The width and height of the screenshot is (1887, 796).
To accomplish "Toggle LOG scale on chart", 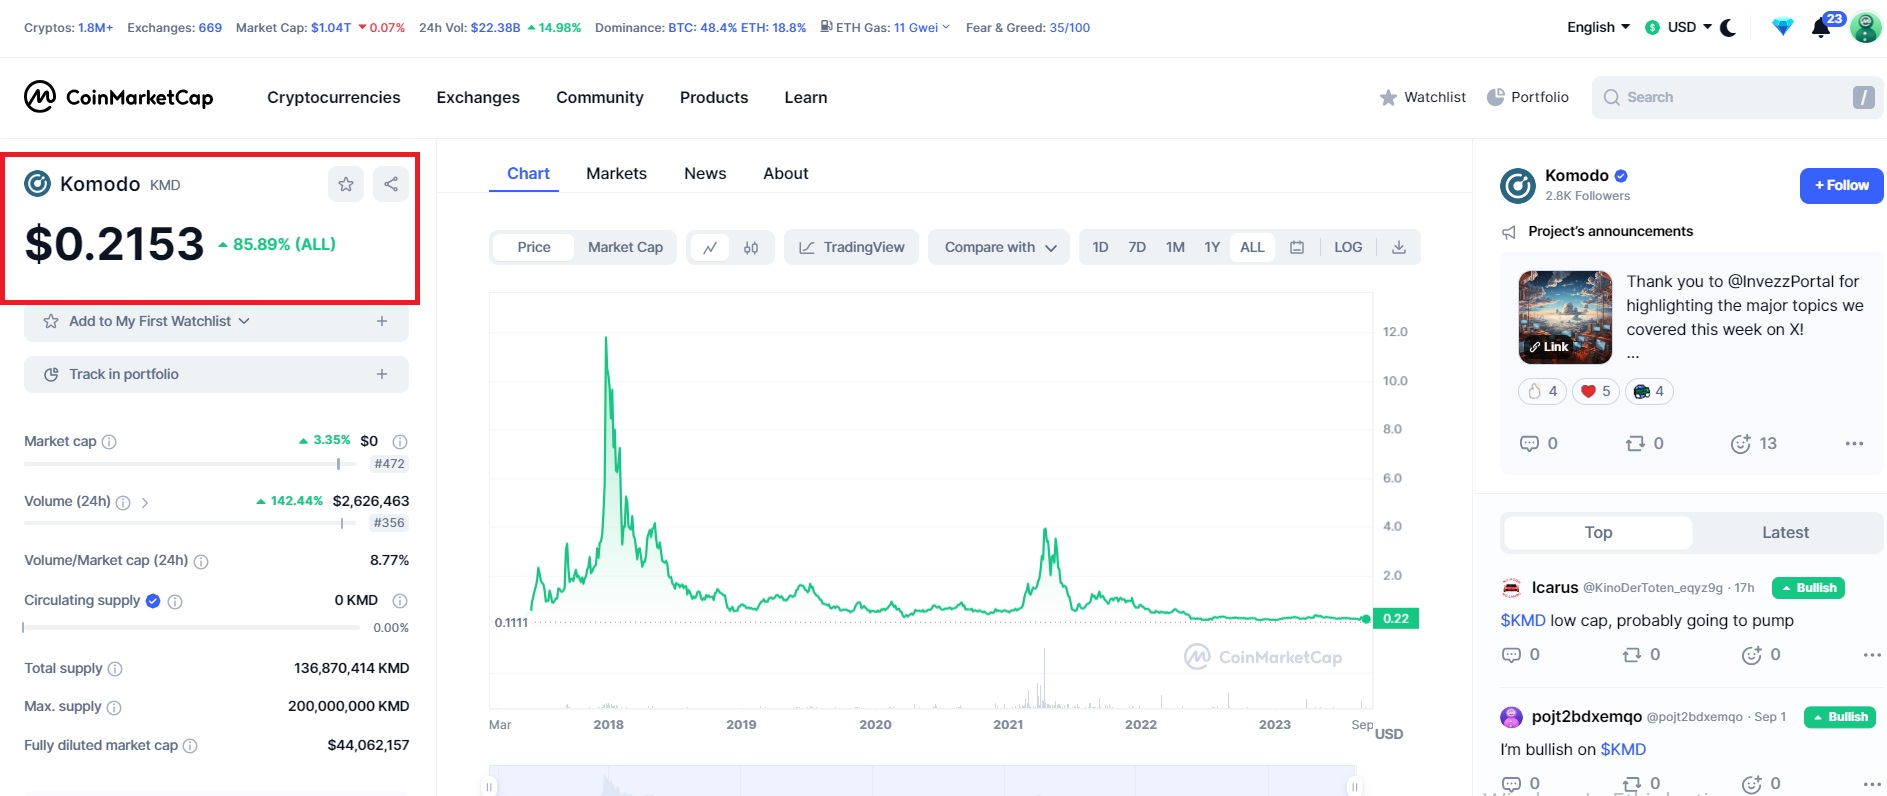I will point(1348,247).
